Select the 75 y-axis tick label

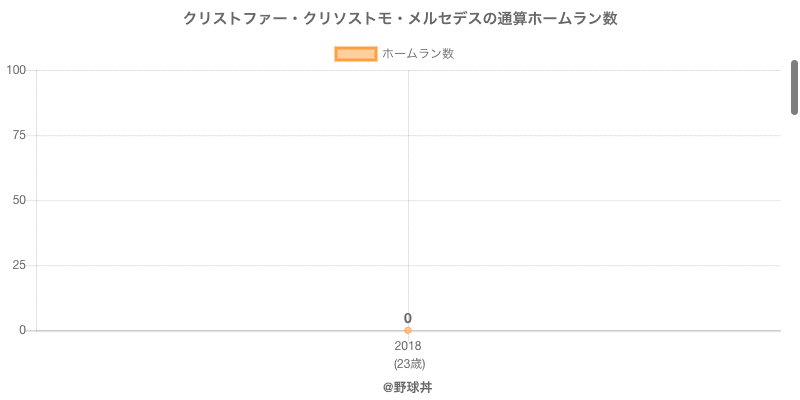[19, 135]
